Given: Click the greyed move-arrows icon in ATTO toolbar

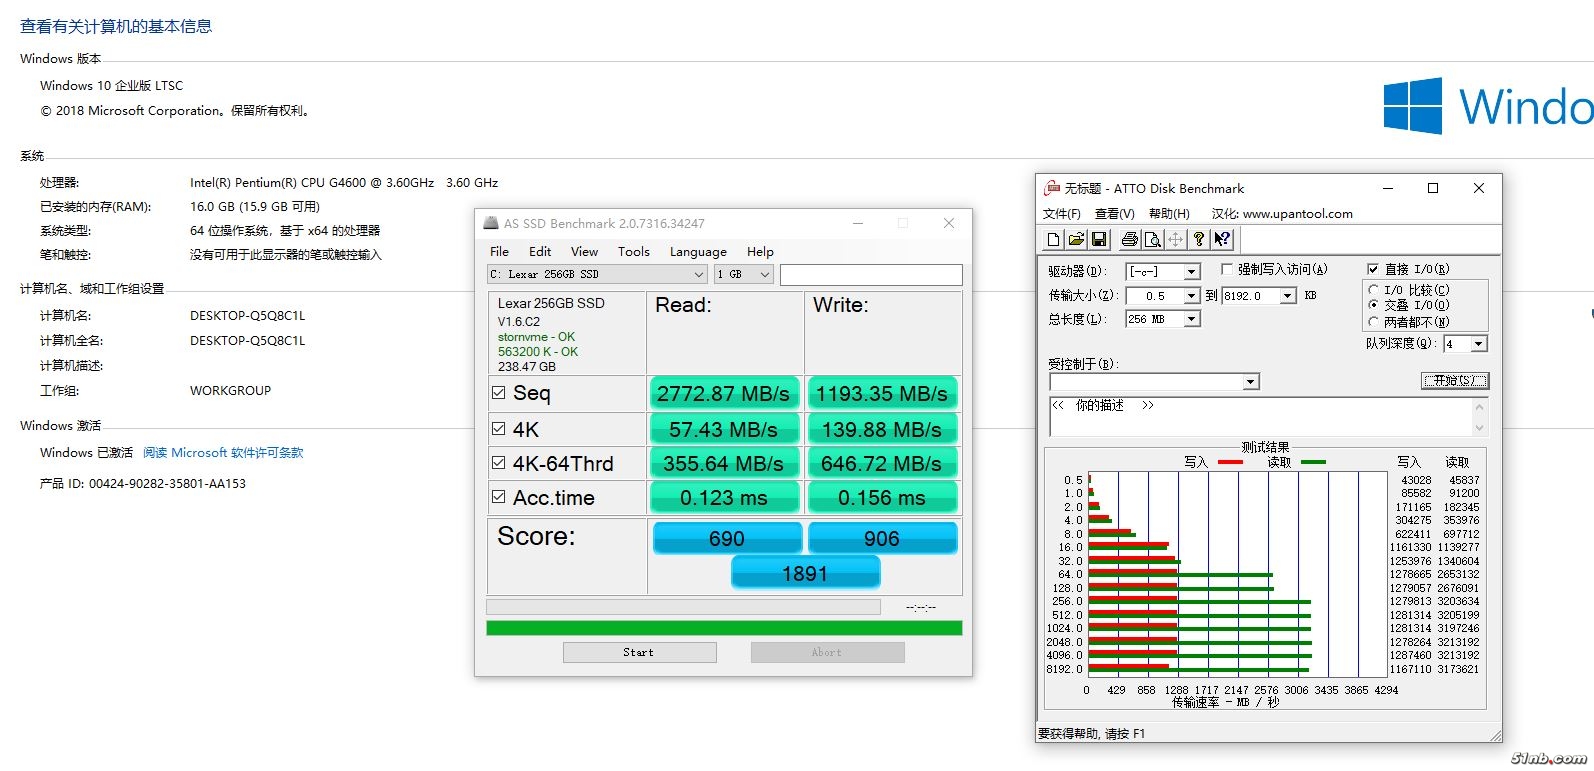Looking at the screenshot, I should (1175, 239).
